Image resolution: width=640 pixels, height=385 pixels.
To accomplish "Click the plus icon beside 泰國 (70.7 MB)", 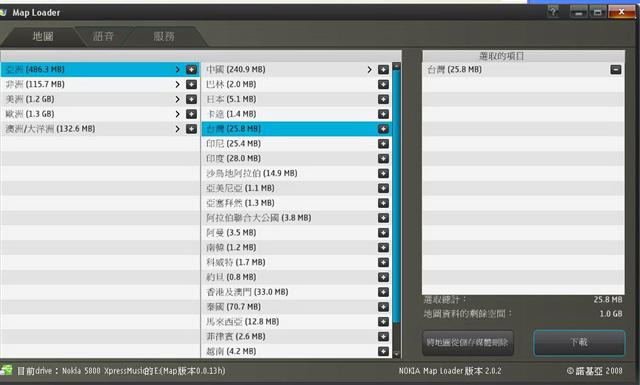I will click(x=383, y=307).
